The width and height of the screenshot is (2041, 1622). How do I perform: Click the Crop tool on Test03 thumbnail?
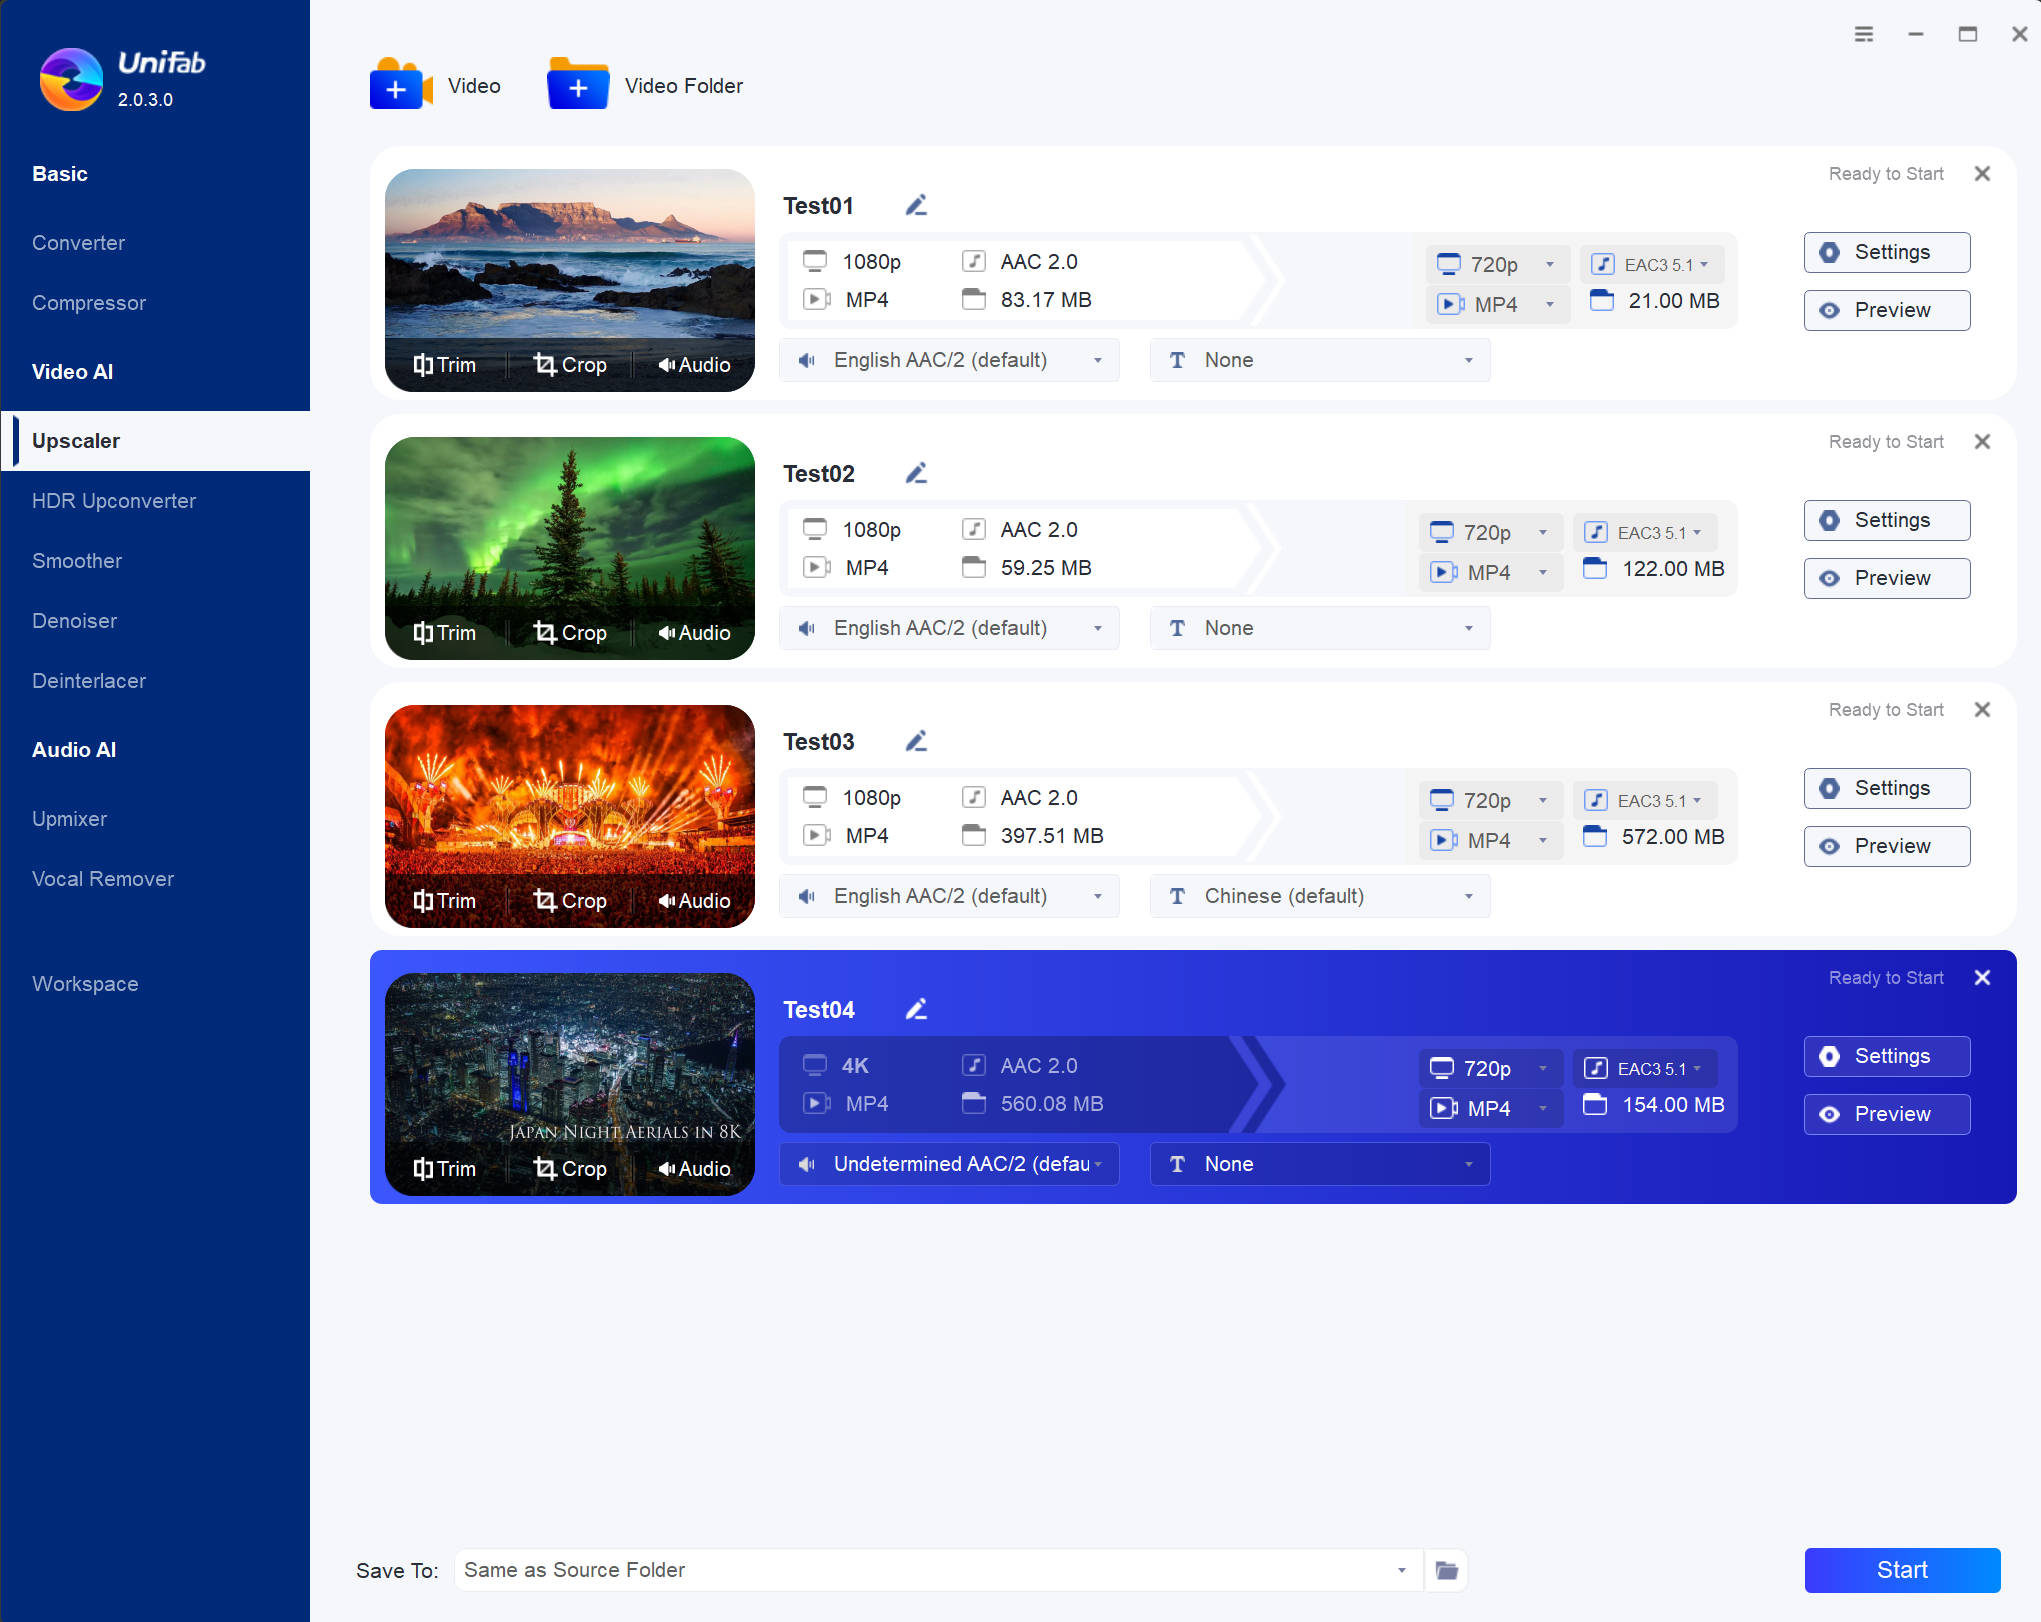click(570, 901)
